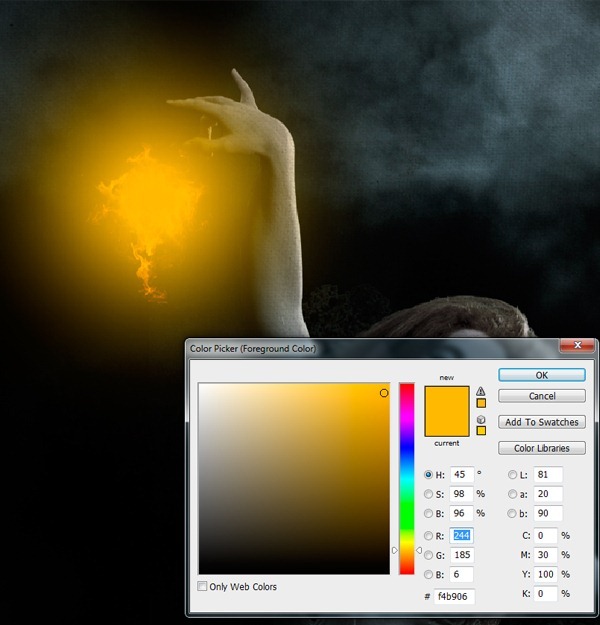Click the not web safe cube icon

(481, 419)
